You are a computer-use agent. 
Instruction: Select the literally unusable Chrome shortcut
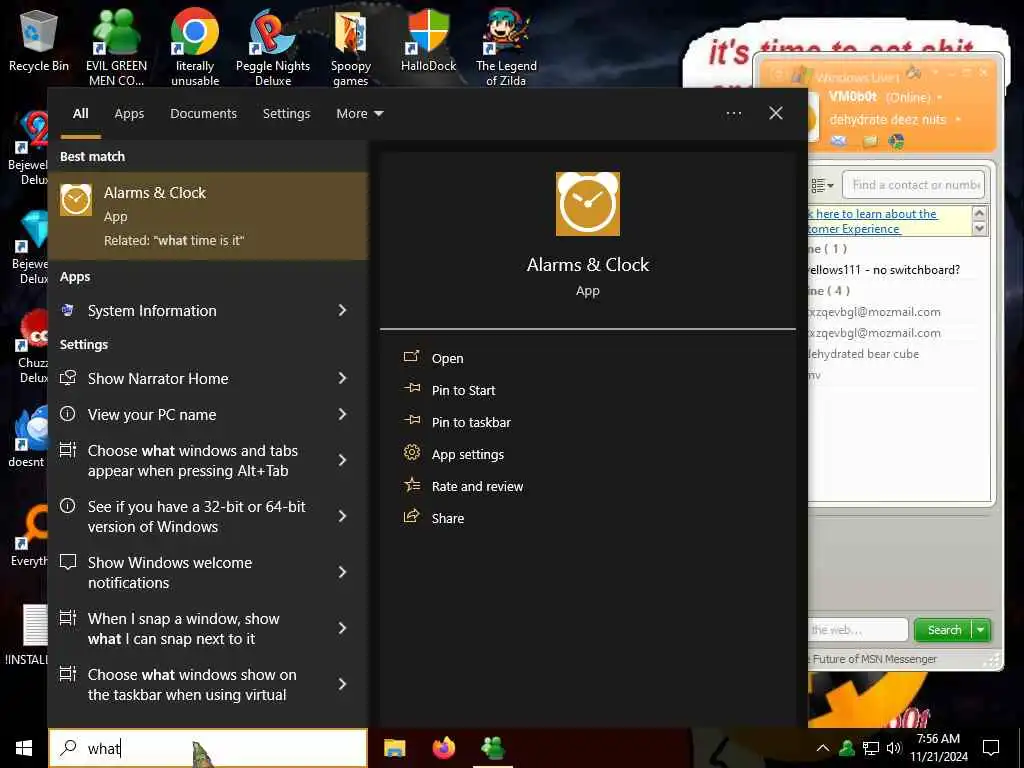pos(195,47)
